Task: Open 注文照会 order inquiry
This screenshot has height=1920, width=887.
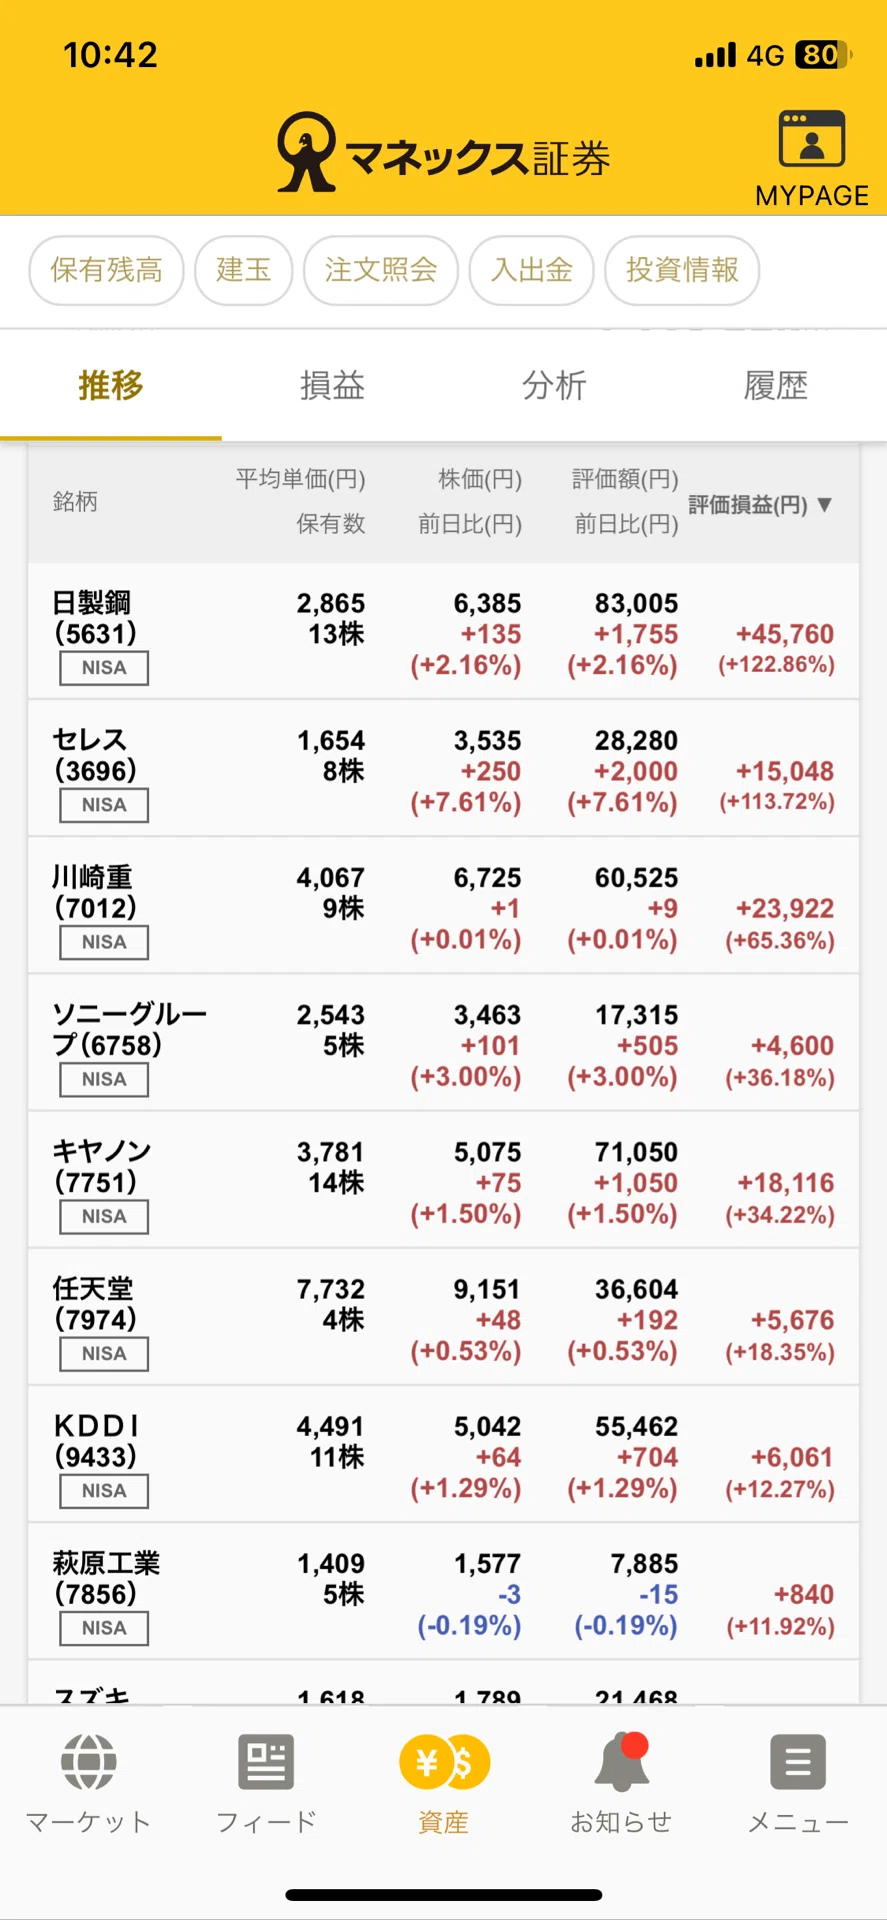Action: [x=380, y=270]
